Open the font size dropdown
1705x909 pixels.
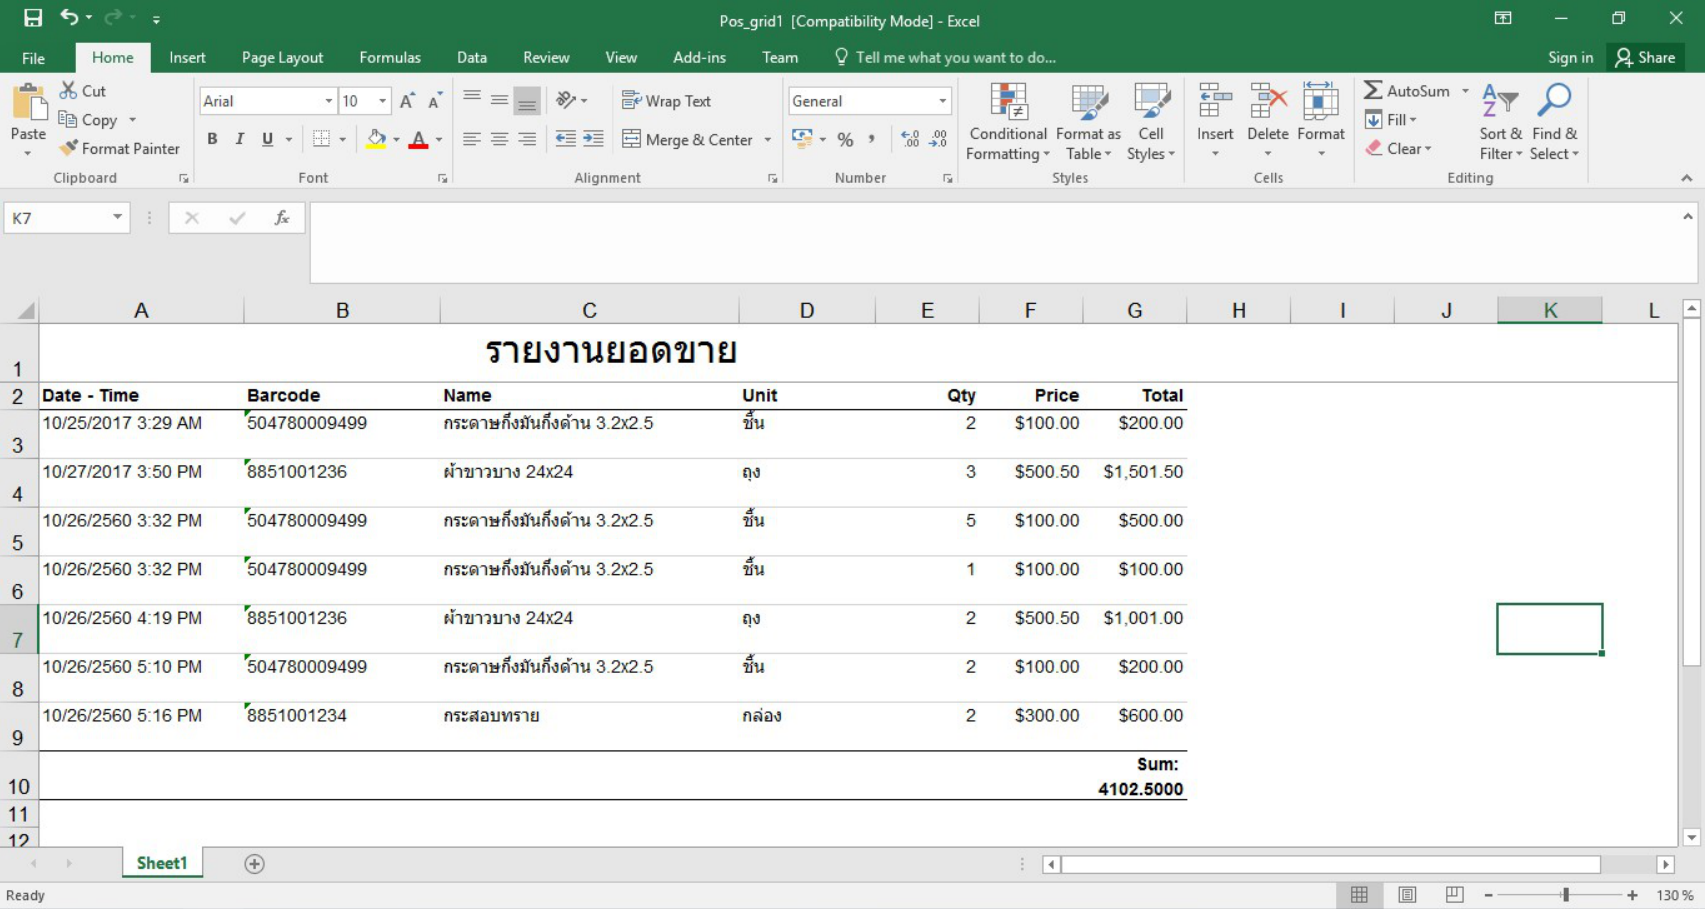382,101
